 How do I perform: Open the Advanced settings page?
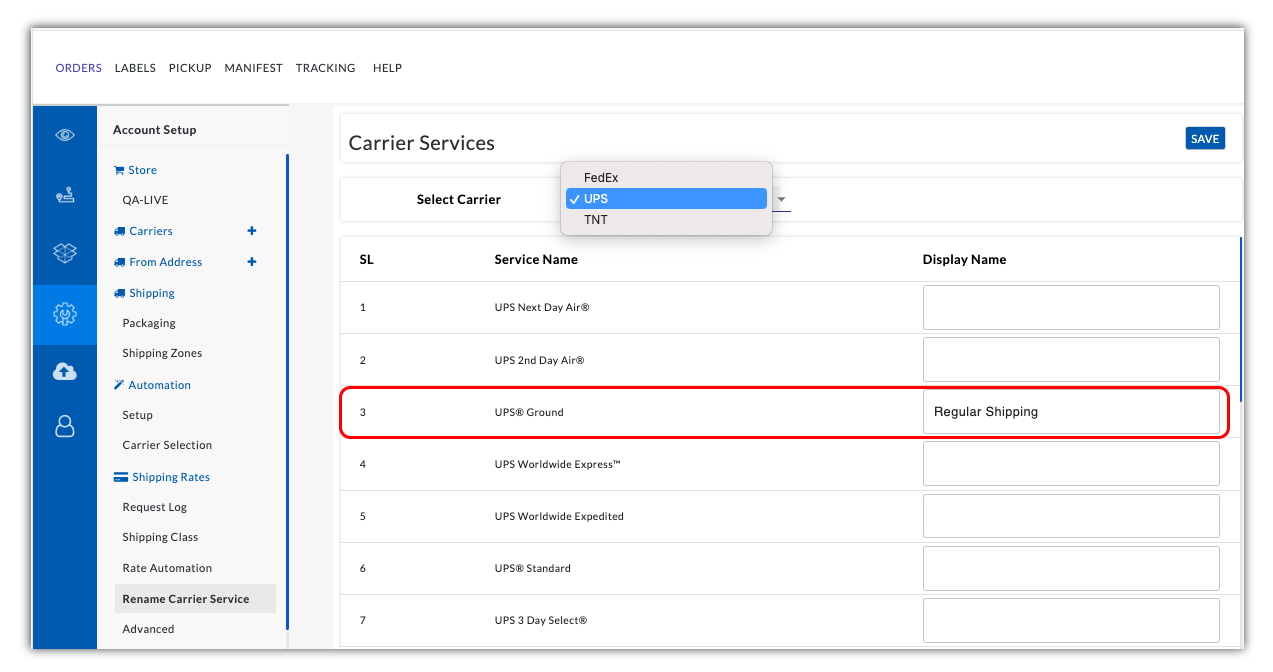click(148, 629)
